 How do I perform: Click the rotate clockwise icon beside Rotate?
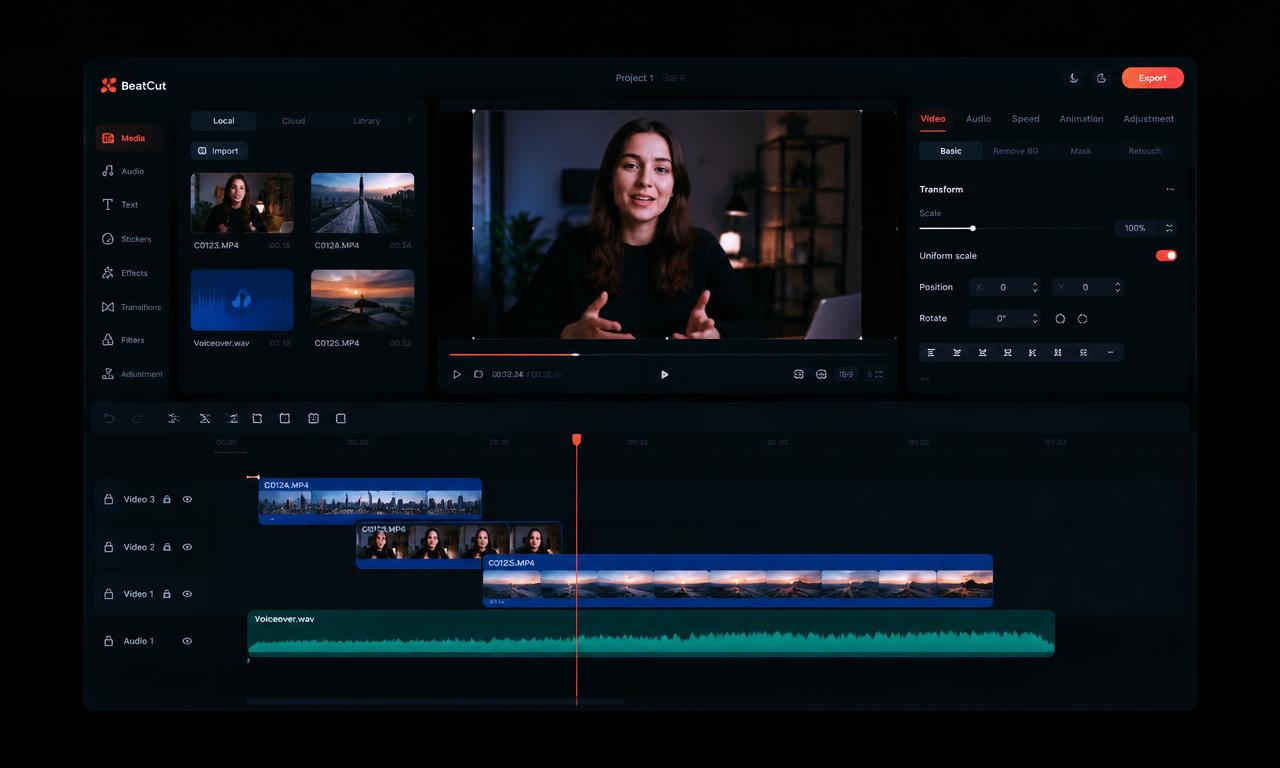1082,319
